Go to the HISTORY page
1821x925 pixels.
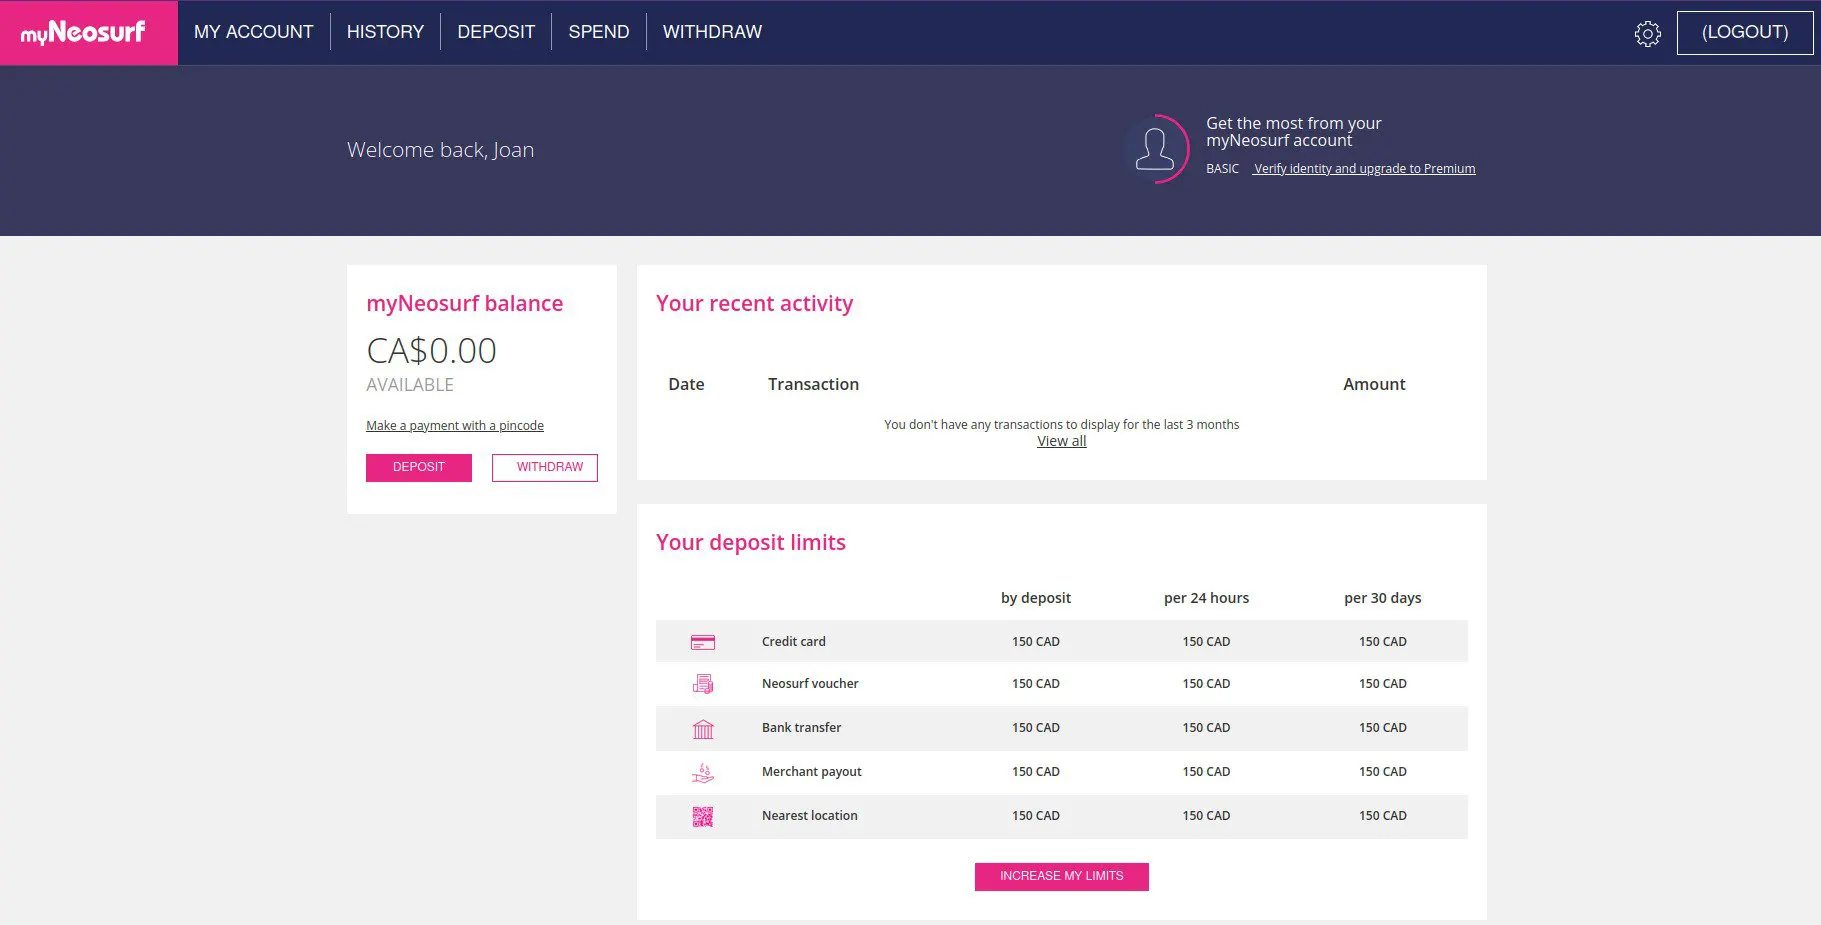point(385,32)
